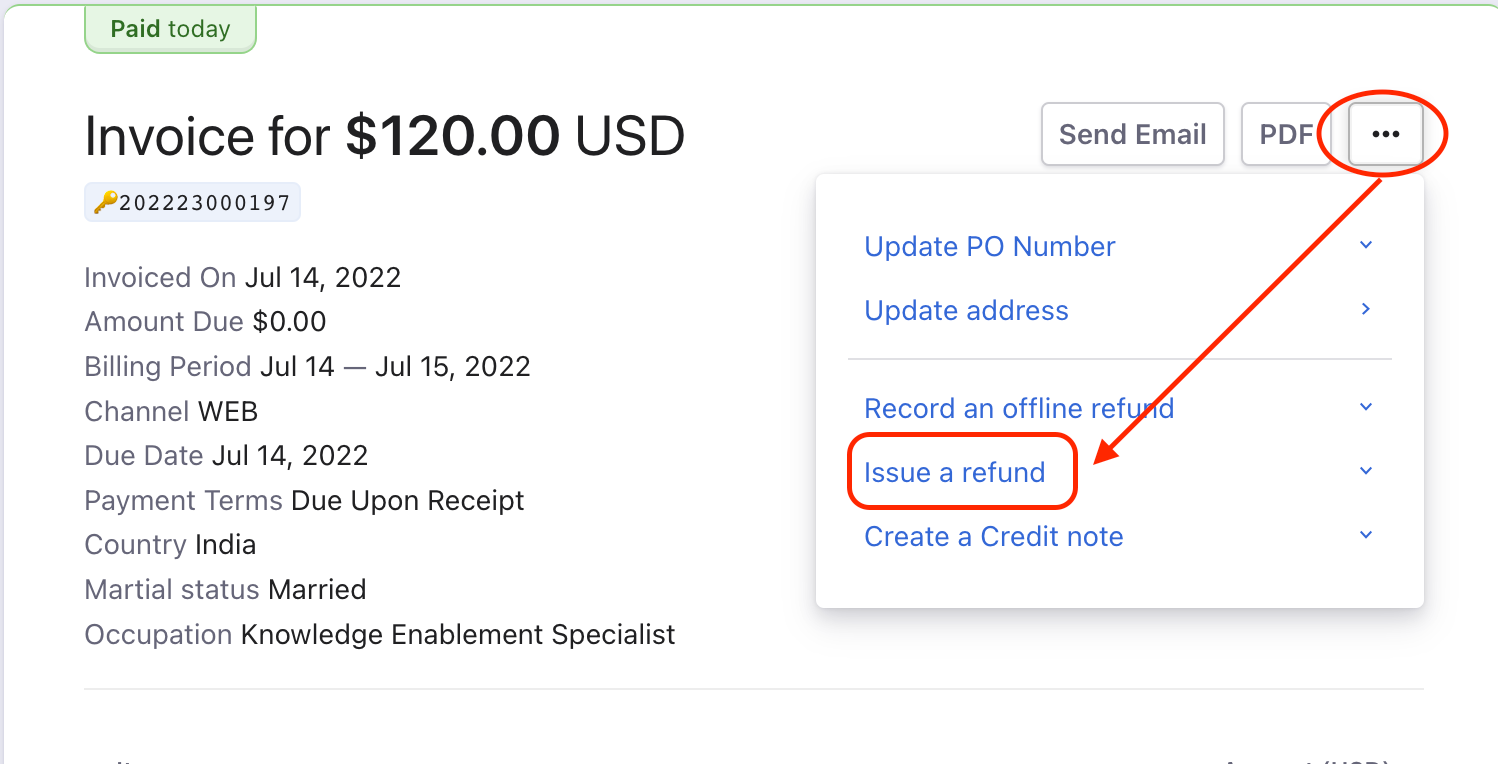Select Record an offline refund option
Screen dimensions: 1498x764
[x=1019, y=409]
